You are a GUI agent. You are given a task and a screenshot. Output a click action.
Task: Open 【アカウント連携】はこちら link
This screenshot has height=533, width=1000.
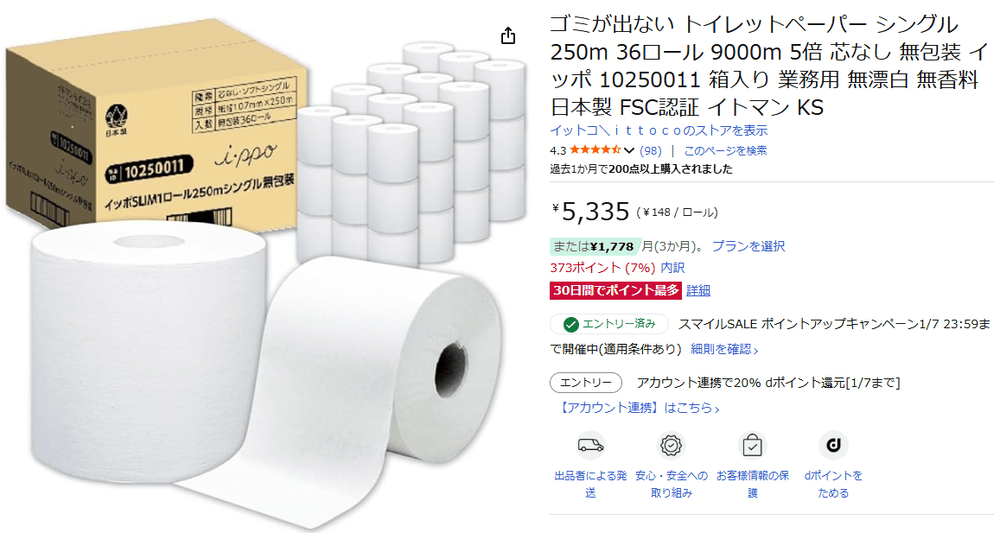[x=637, y=408]
